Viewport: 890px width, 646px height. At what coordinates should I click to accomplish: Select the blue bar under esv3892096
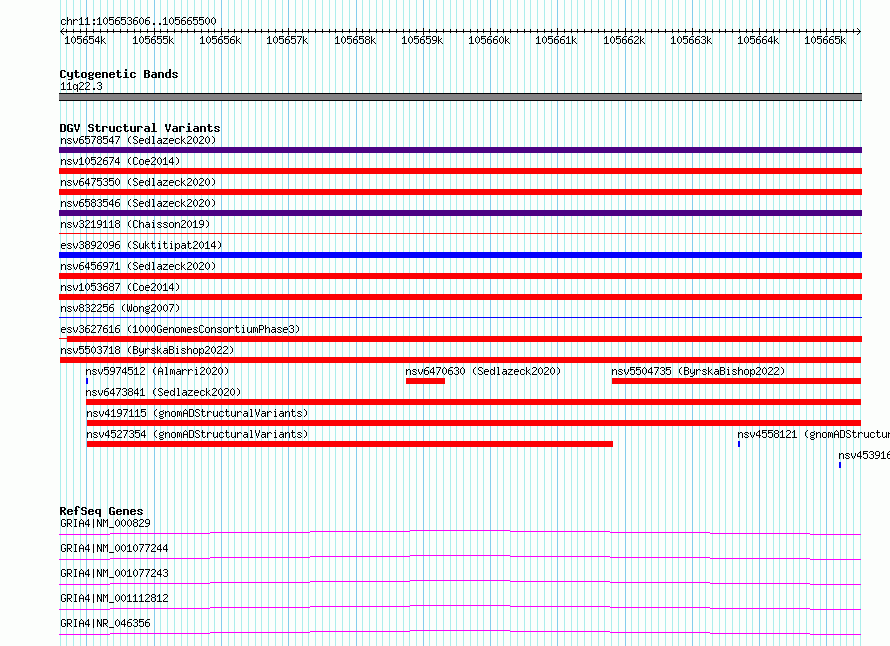[460, 255]
